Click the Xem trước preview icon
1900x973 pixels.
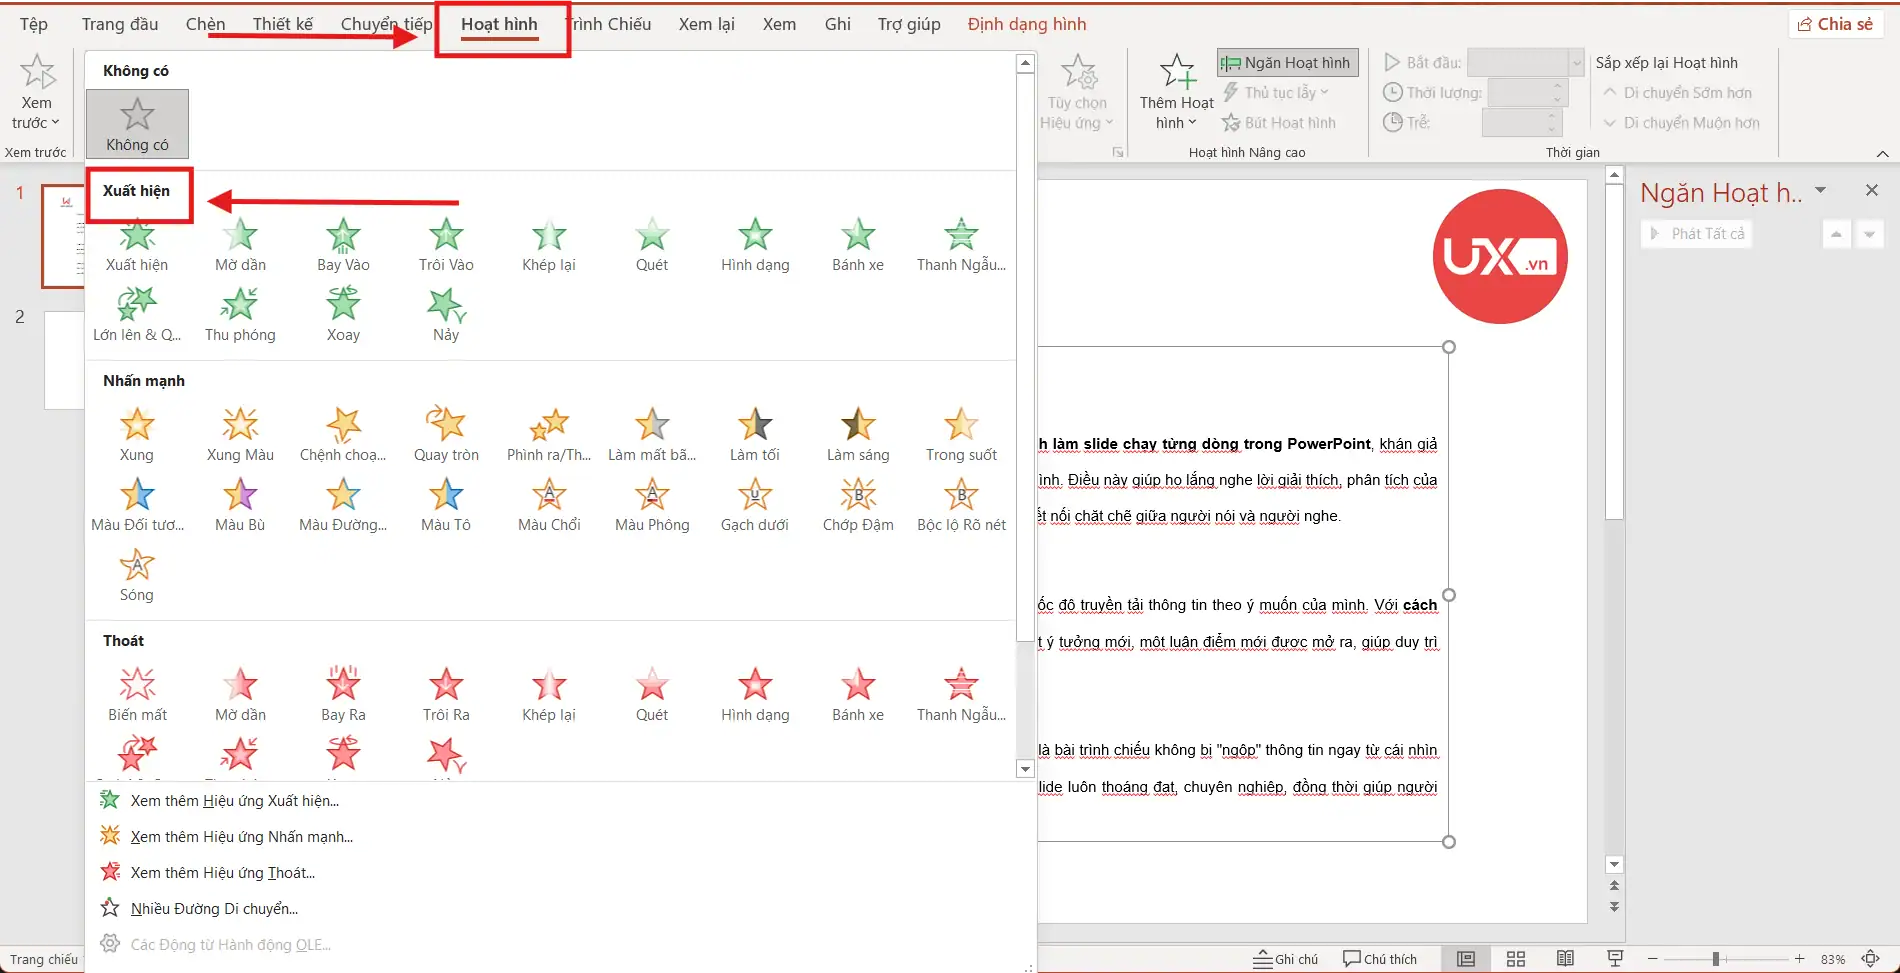(x=36, y=70)
